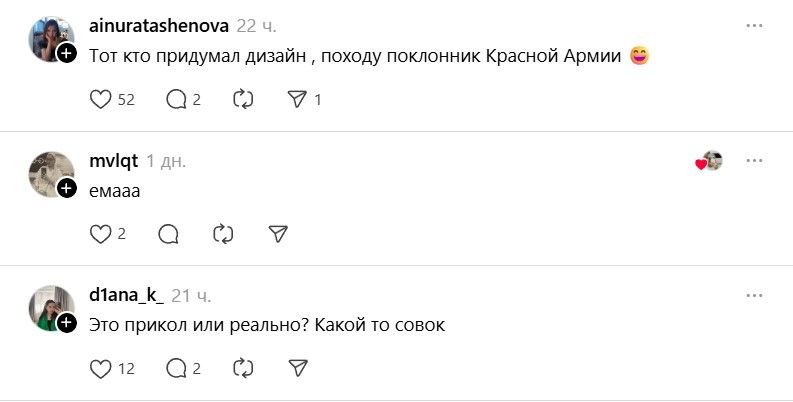Open more options for d1ana_k_'s comment
The width and height of the screenshot is (793, 402).
tap(753, 295)
